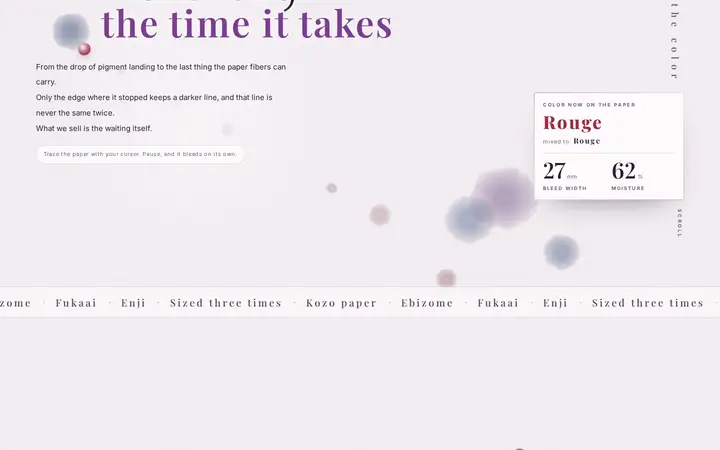Image resolution: width=720 pixels, height=450 pixels.
Task: Click 'Enji' just after 'Ebizome Fukaai'
Action: (x=555, y=303)
